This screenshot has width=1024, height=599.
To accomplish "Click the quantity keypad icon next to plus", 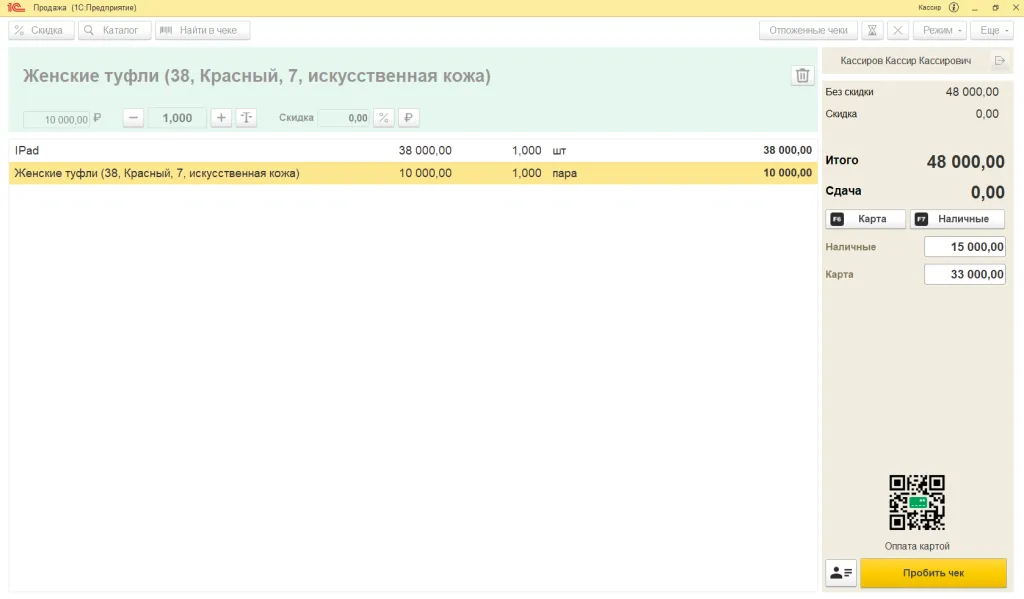I will pos(246,117).
